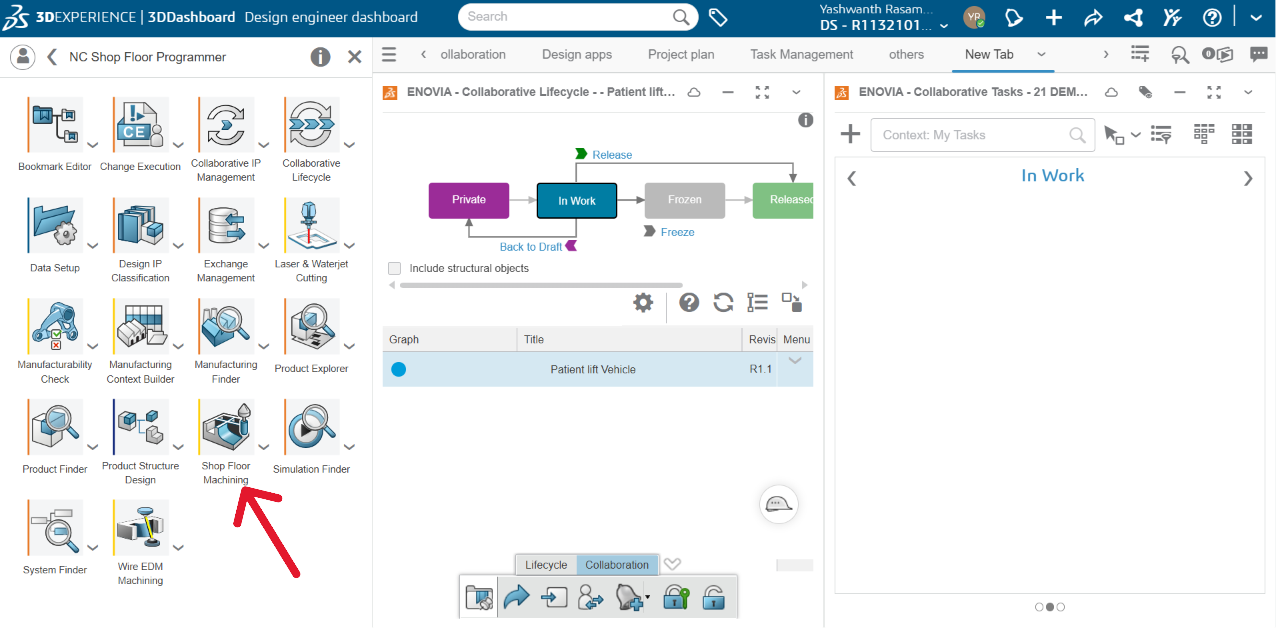Open Shop Floor Machining app
1276x628 pixels.
point(226,427)
